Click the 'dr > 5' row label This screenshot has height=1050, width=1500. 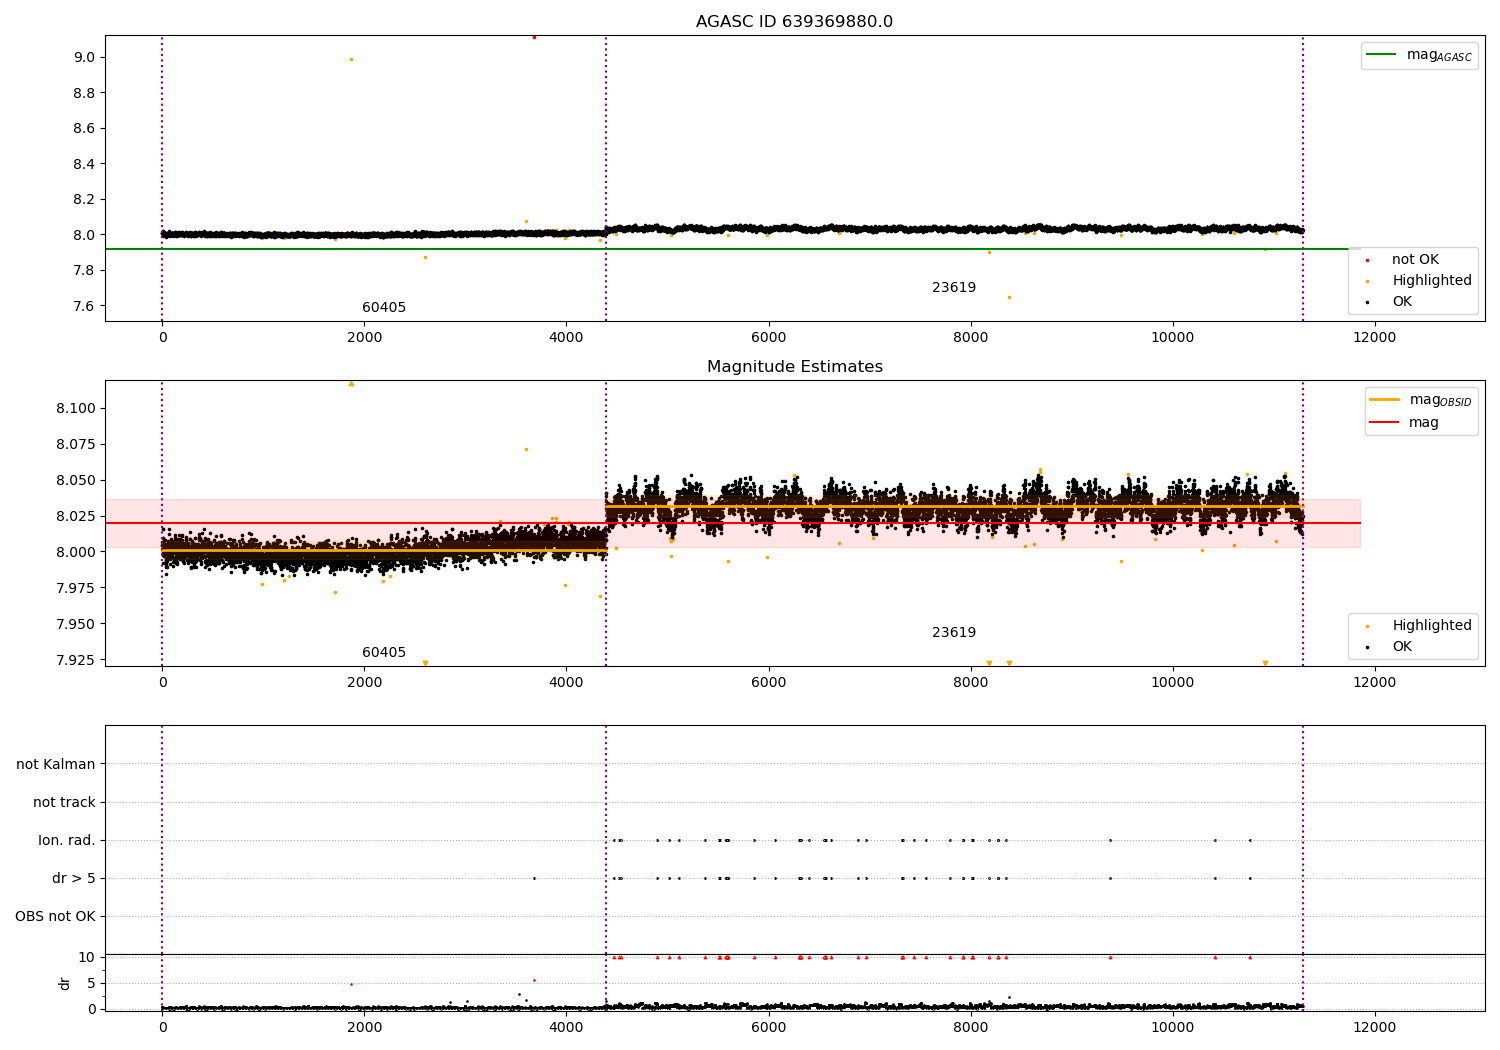coord(74,879)
